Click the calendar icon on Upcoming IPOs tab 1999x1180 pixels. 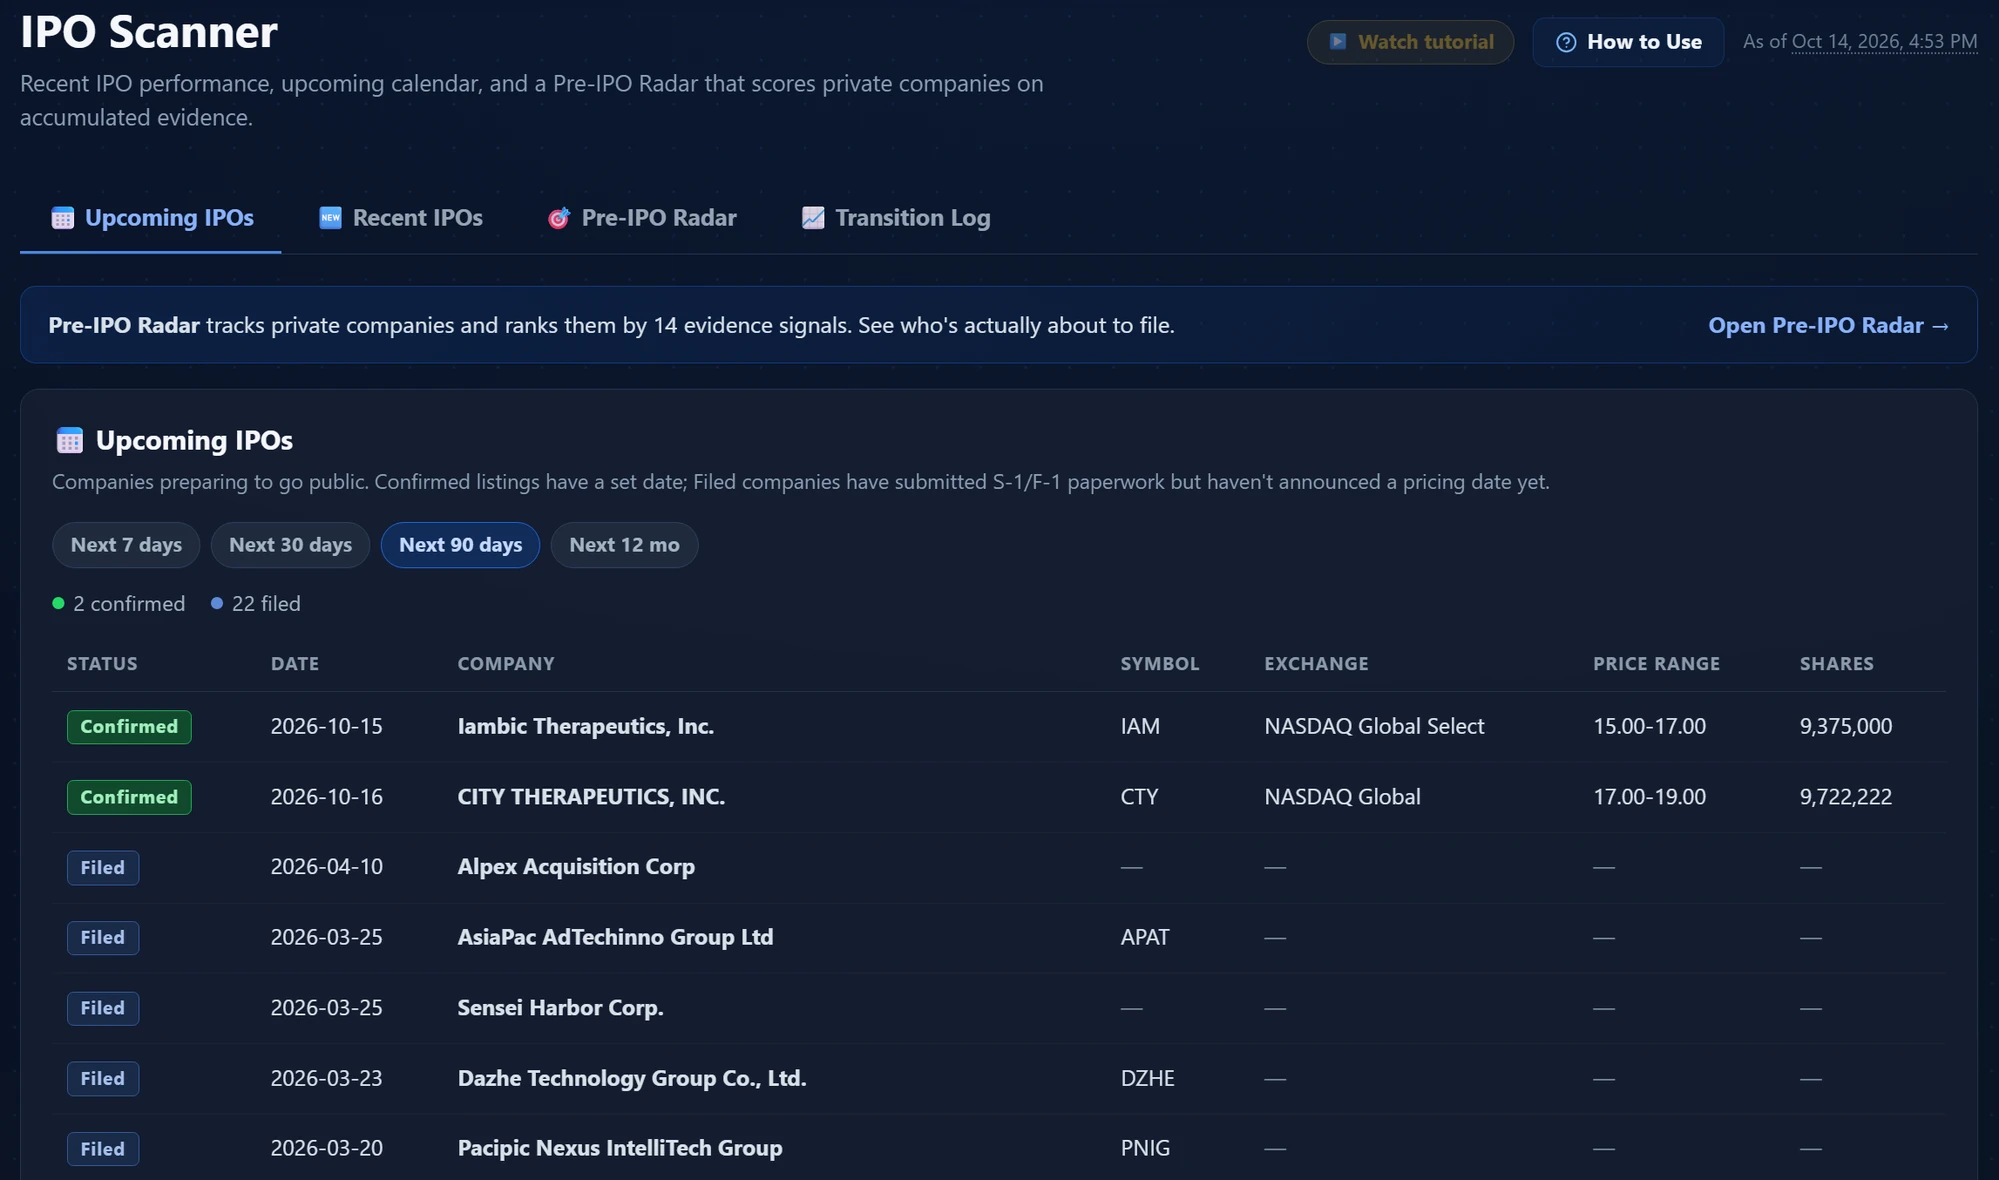pos(63,218)
